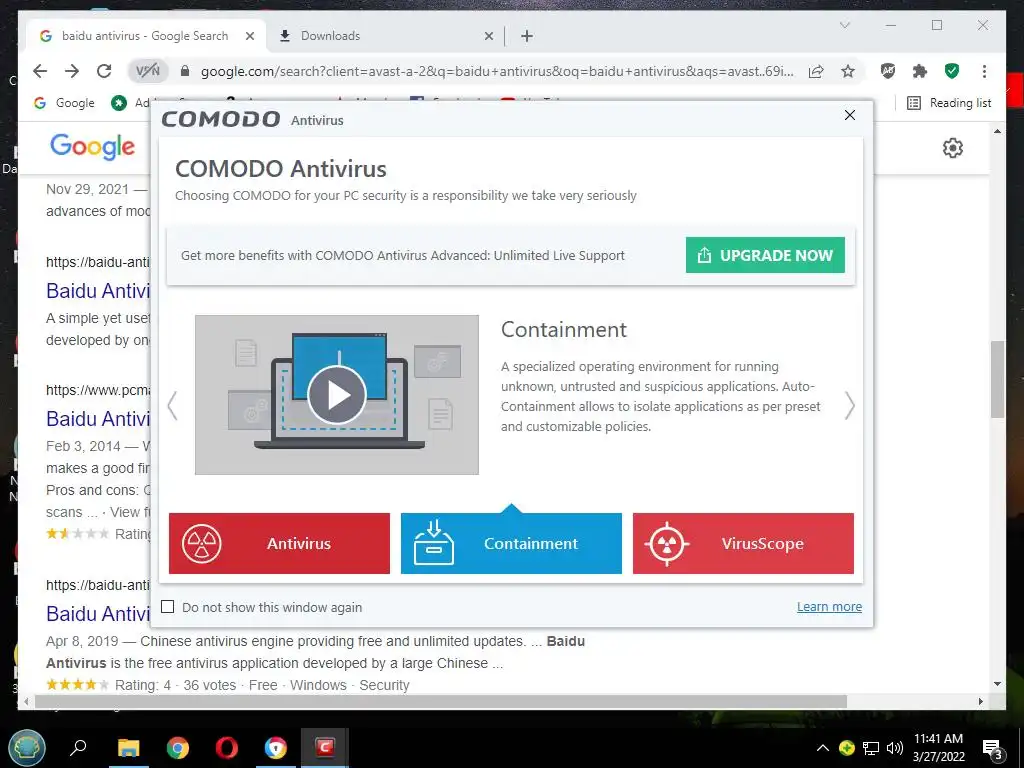
Task: Click the first Baidu Antivirus result title
Action: point(98,291)
